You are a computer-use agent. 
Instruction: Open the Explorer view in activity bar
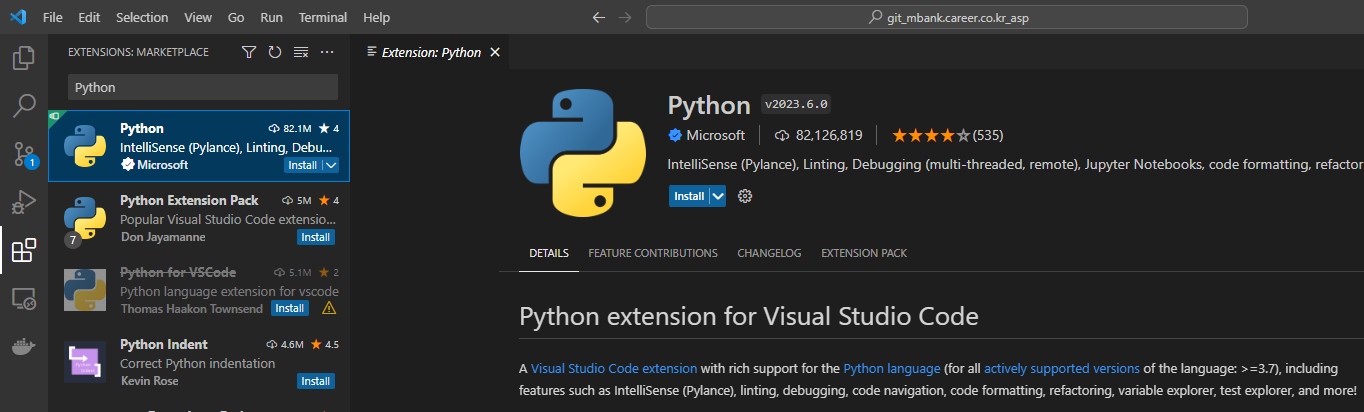[x=23, y=58]
